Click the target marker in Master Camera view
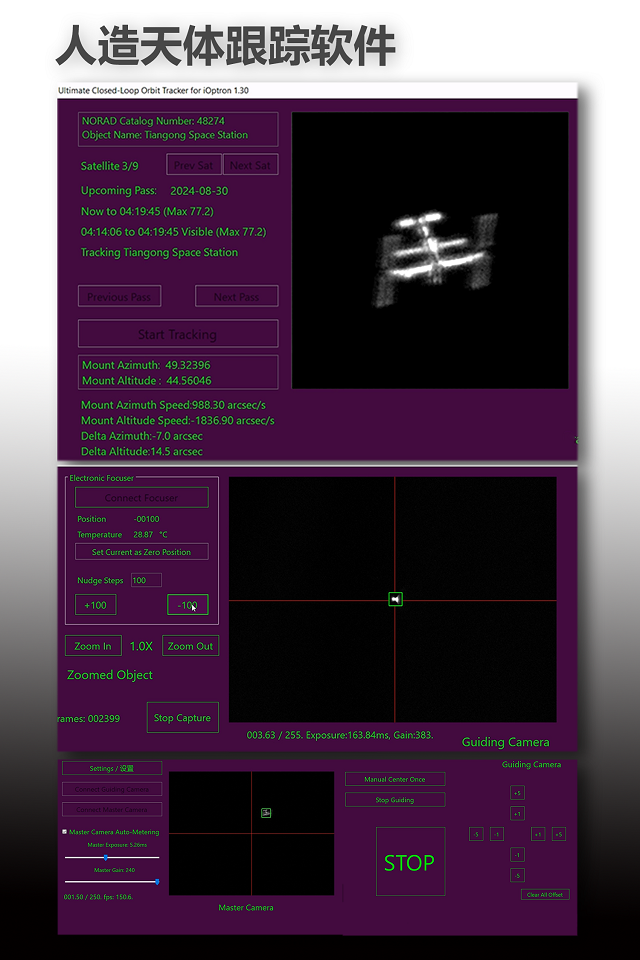The image size is (640, 960). 266,813
